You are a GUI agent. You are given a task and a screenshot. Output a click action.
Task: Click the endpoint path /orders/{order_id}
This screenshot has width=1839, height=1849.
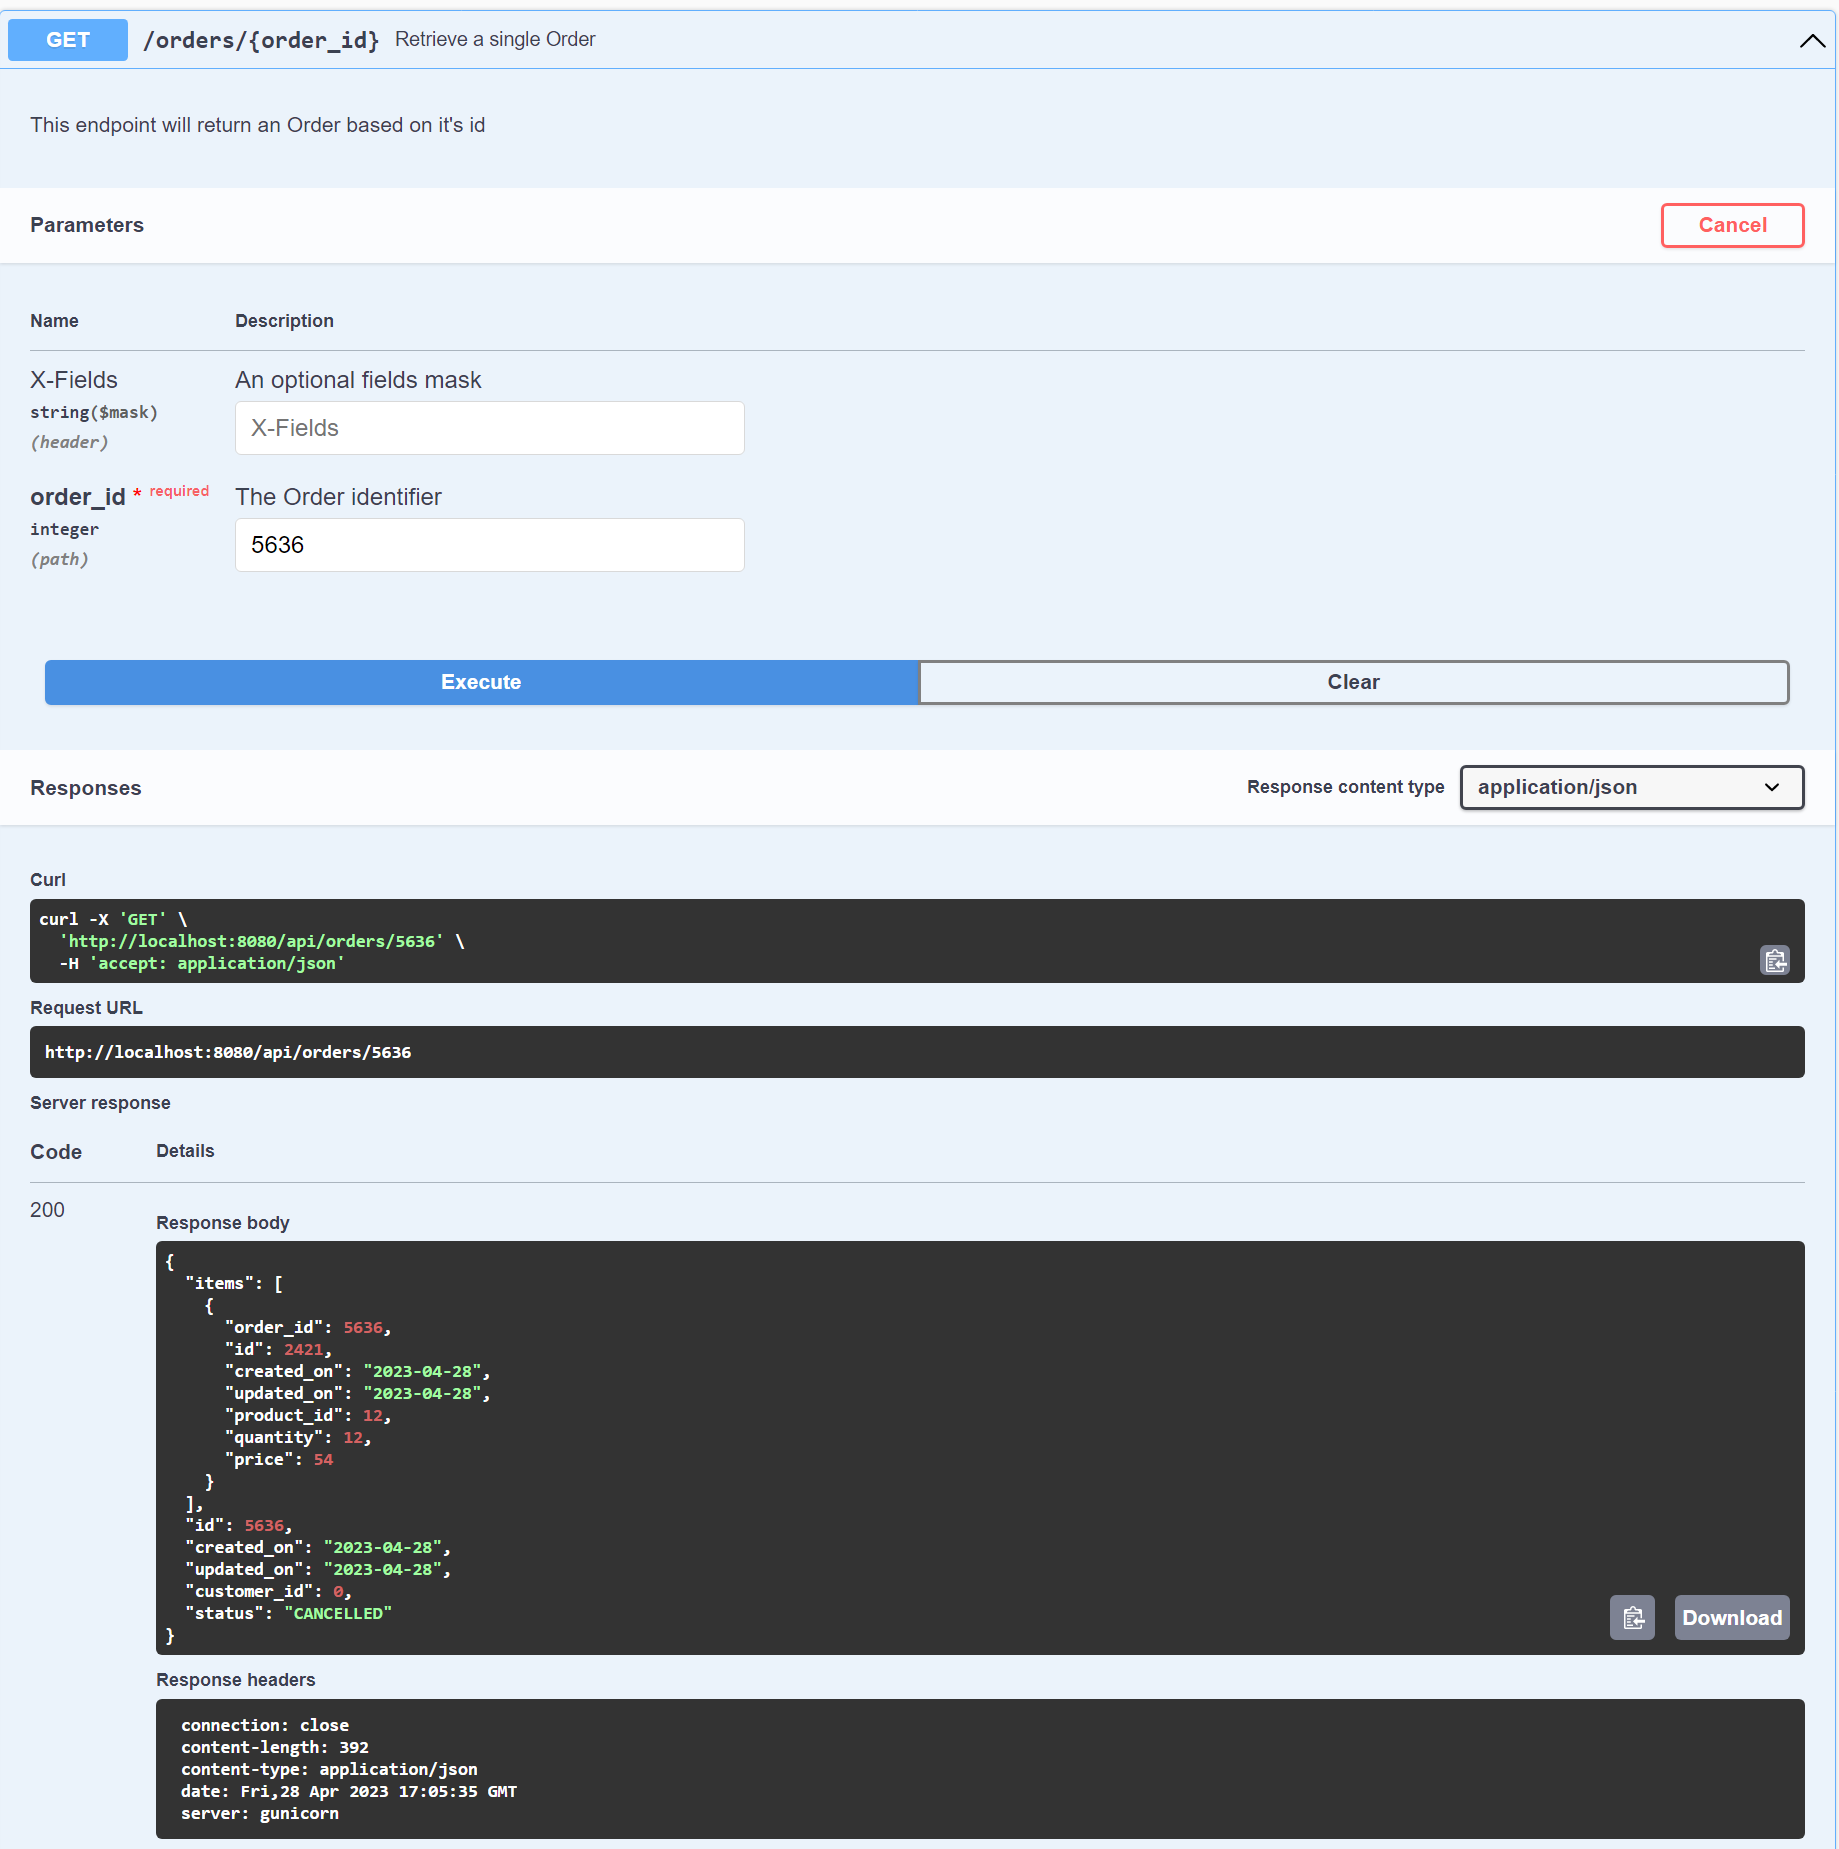point(261,40)
